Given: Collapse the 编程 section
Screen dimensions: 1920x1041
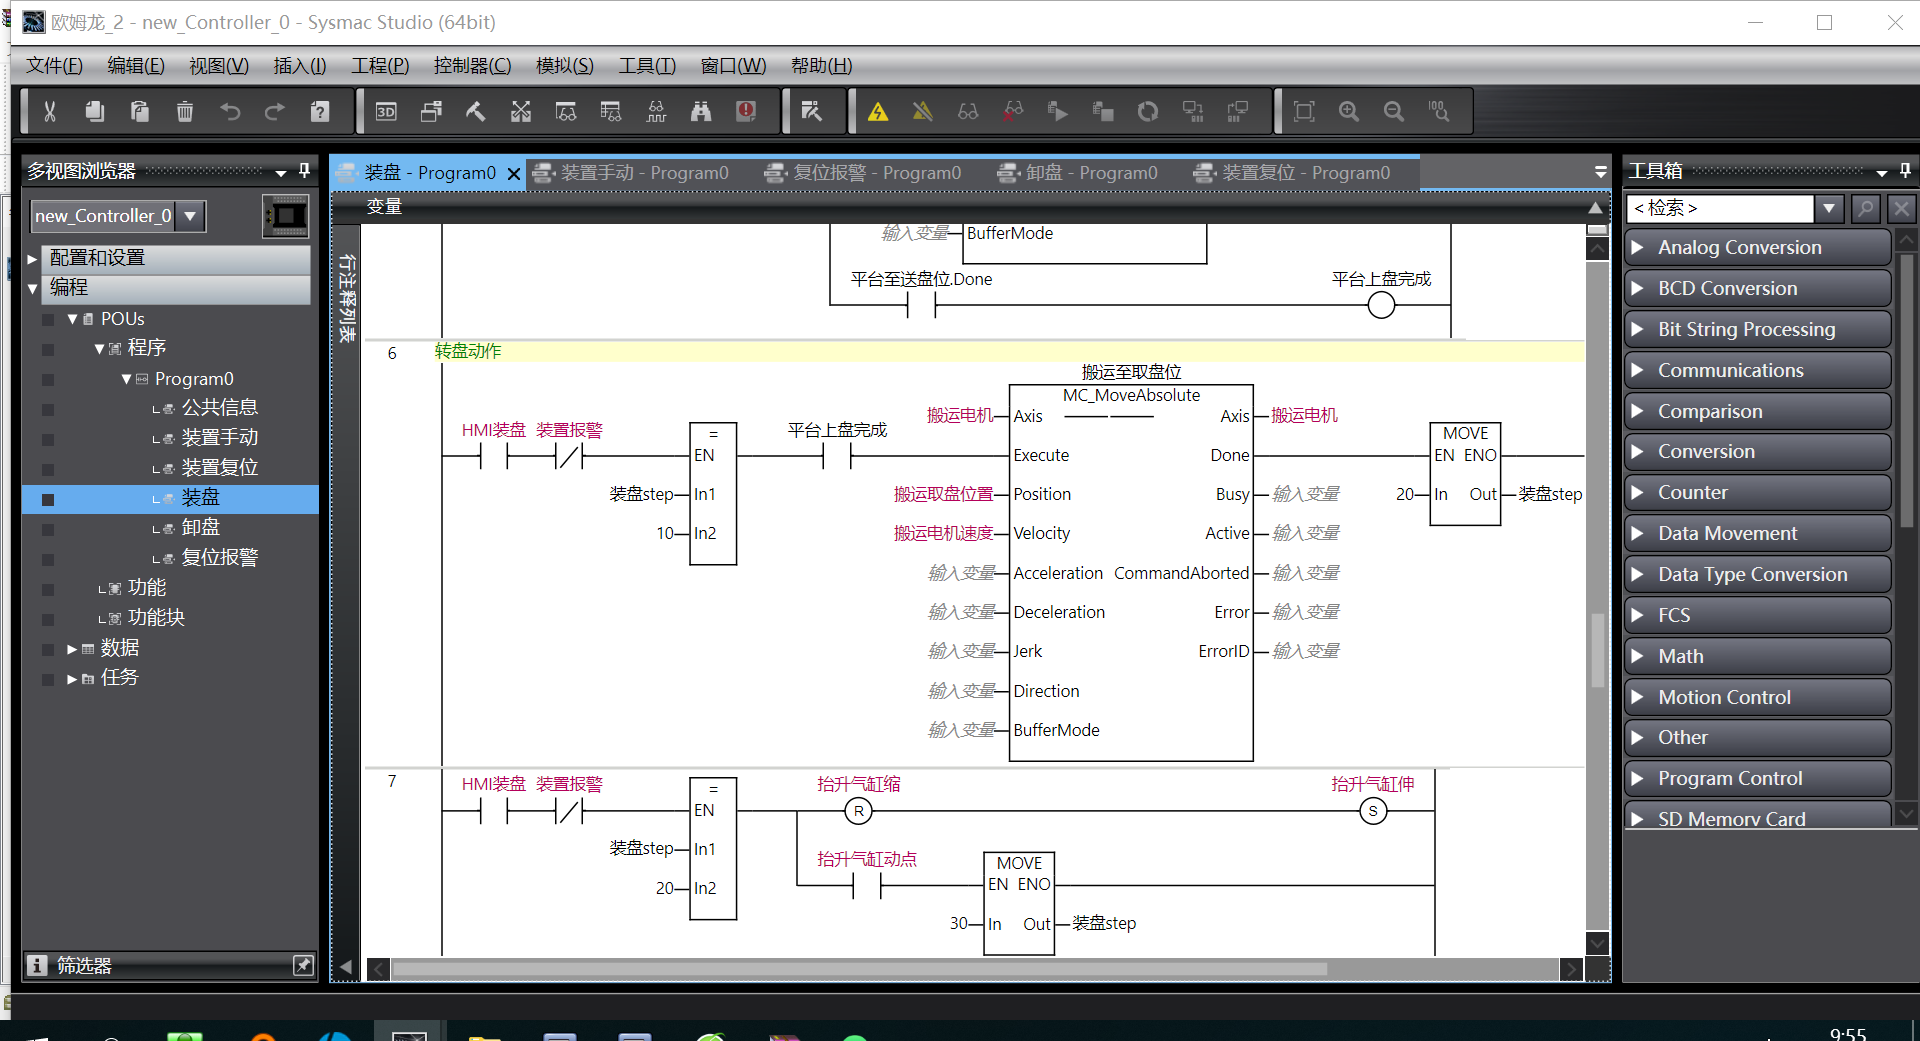Looking at the screenshot, I should [x=32, y=288].
